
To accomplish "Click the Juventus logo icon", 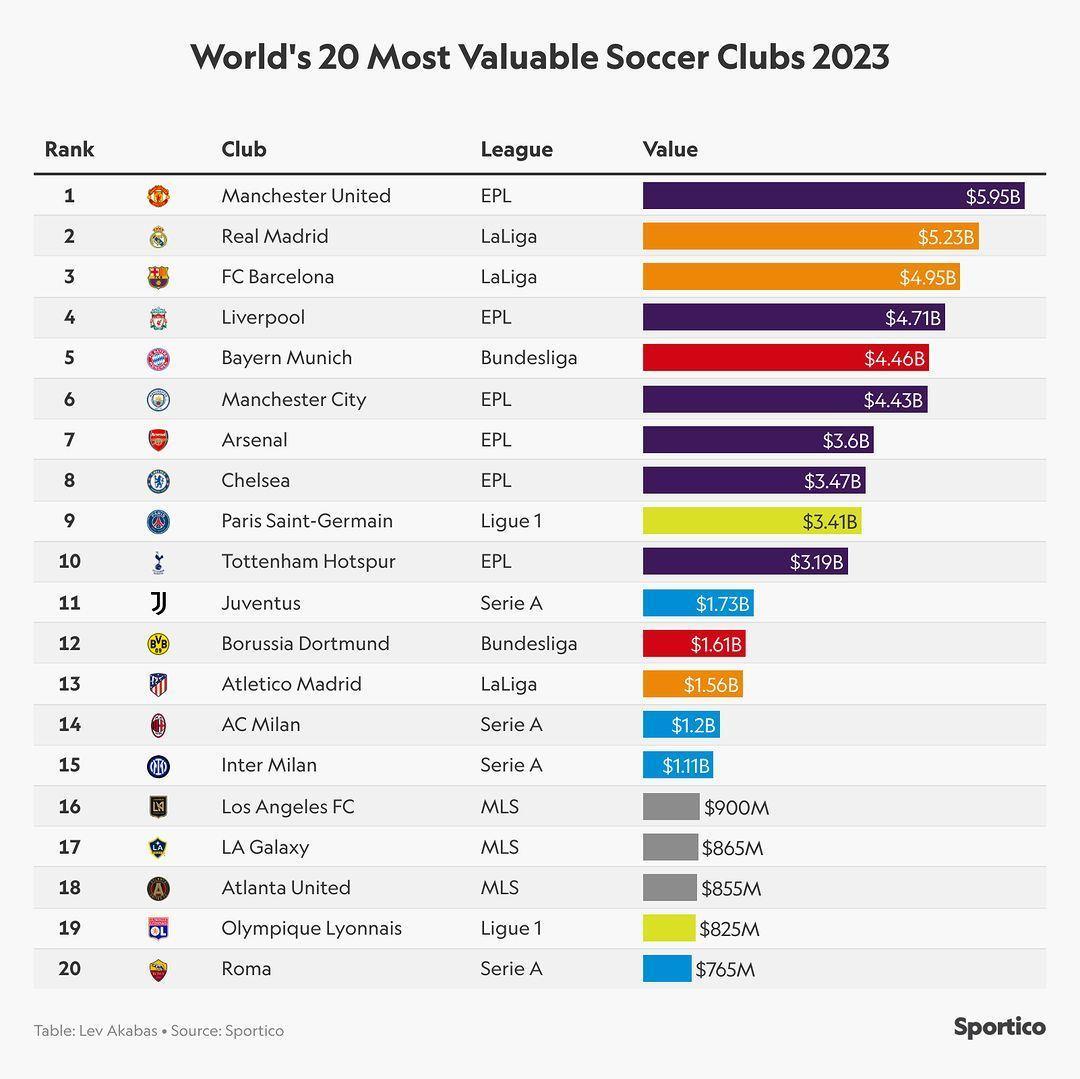I will (158, 603).
